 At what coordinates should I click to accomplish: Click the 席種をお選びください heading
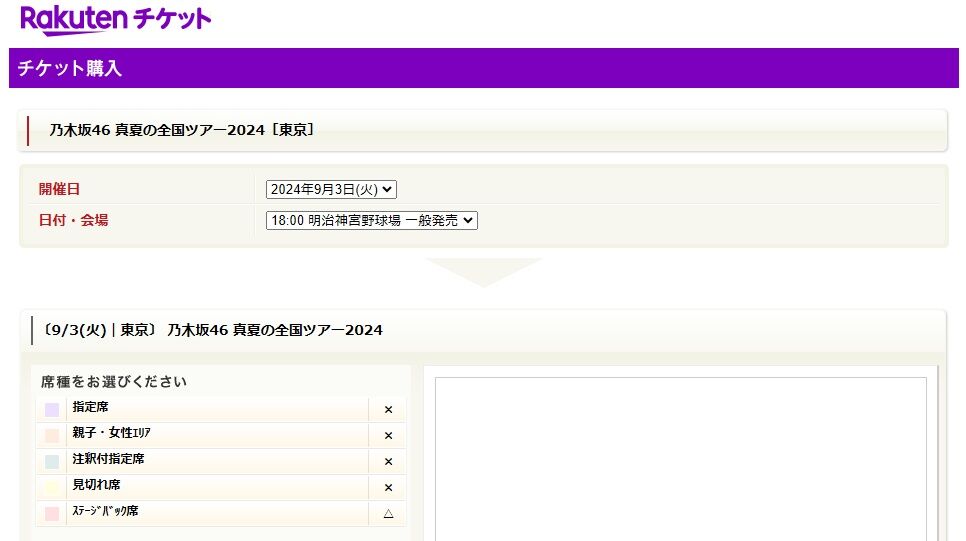click(x=114, y=382)
